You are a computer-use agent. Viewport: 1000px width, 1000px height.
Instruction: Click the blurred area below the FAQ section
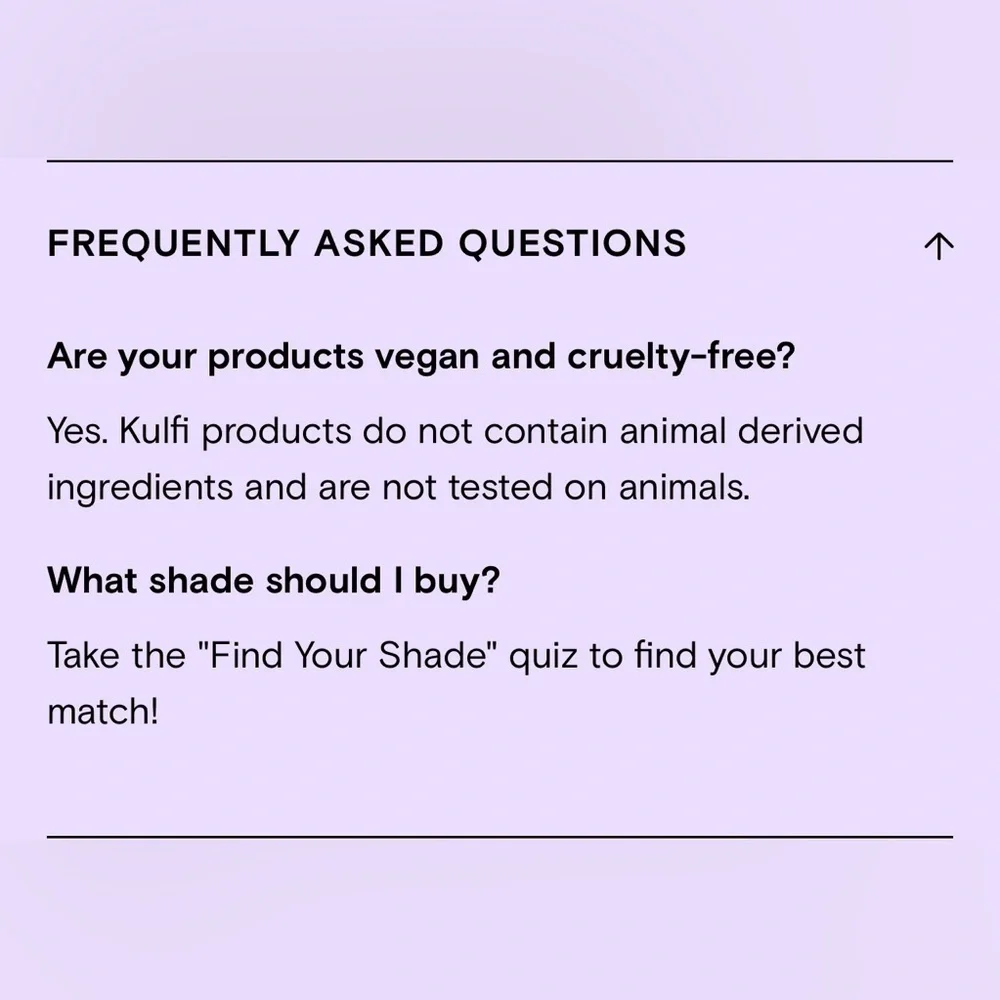500,920
